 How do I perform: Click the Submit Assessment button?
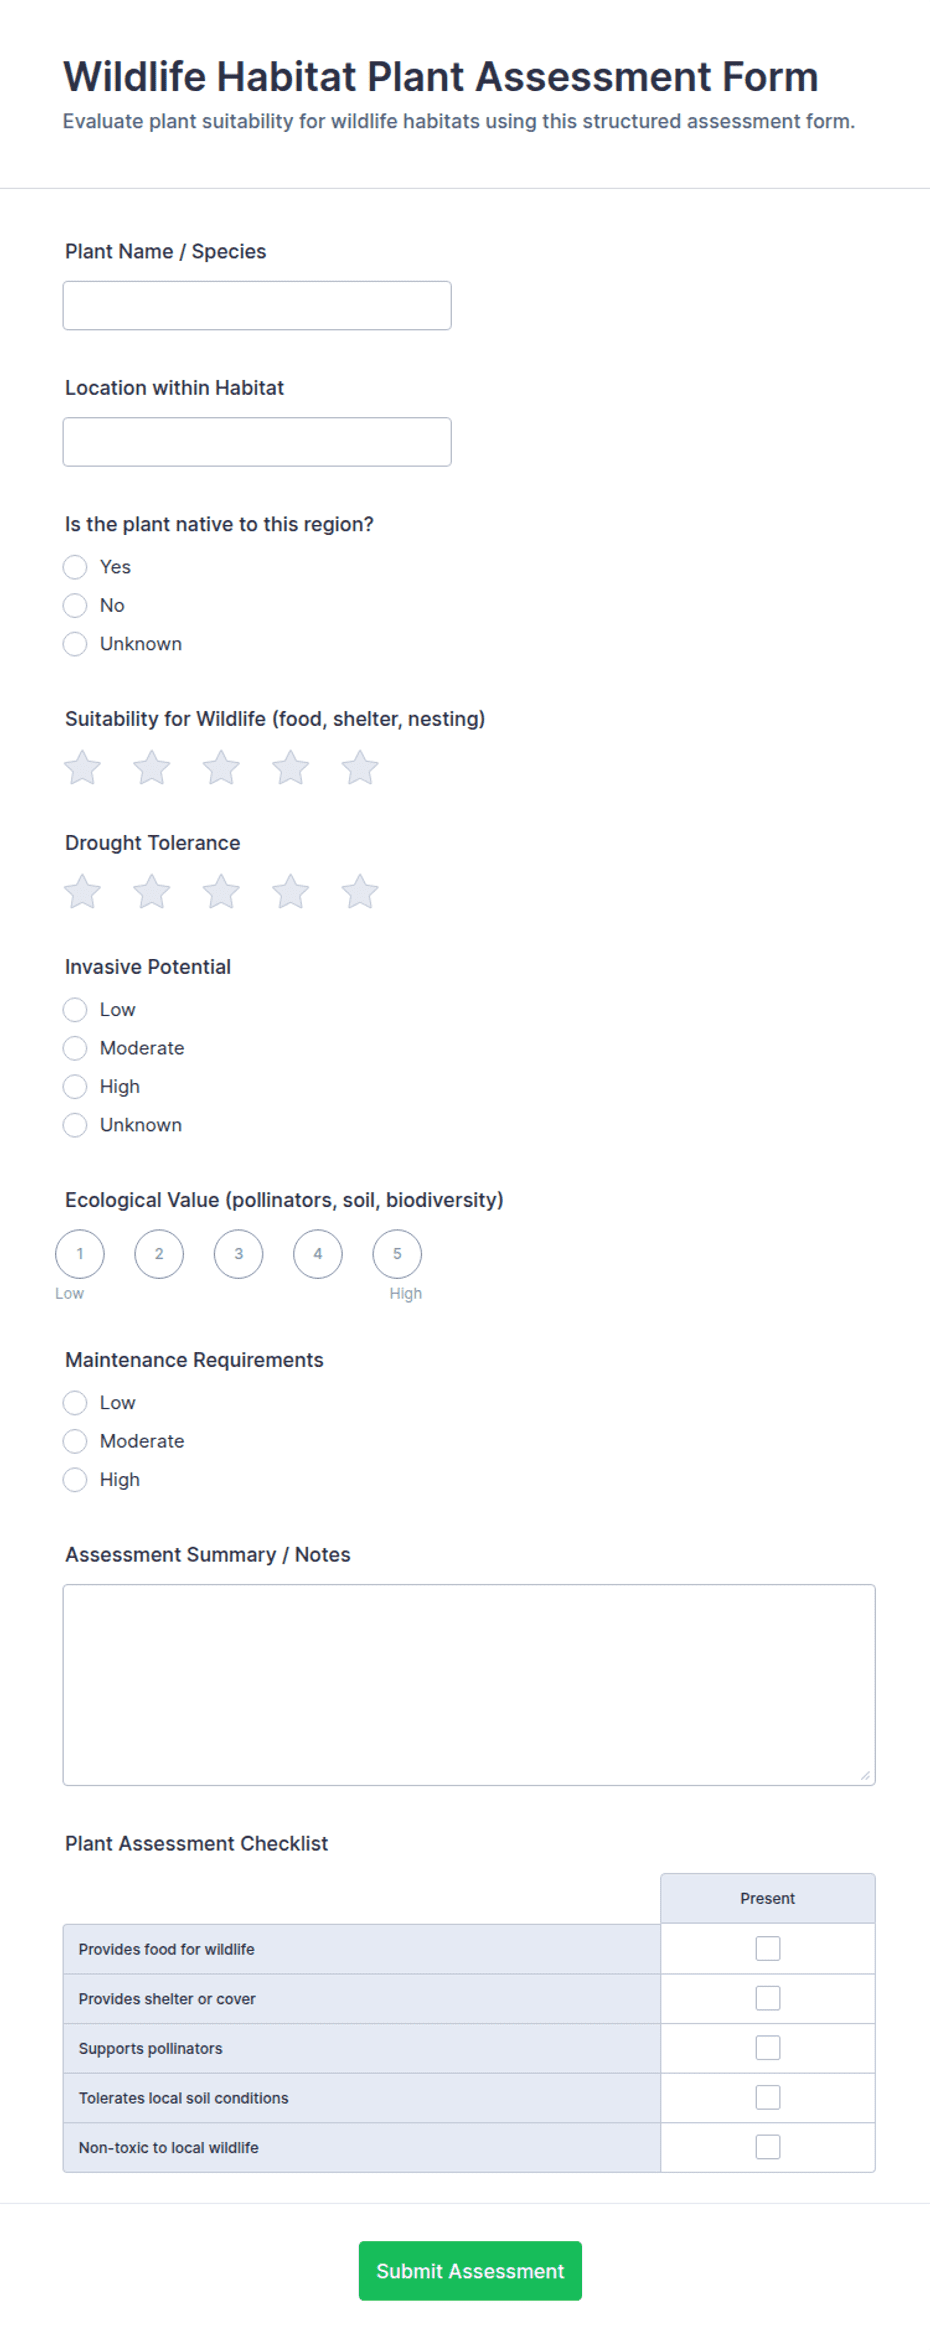(470, 2271)
